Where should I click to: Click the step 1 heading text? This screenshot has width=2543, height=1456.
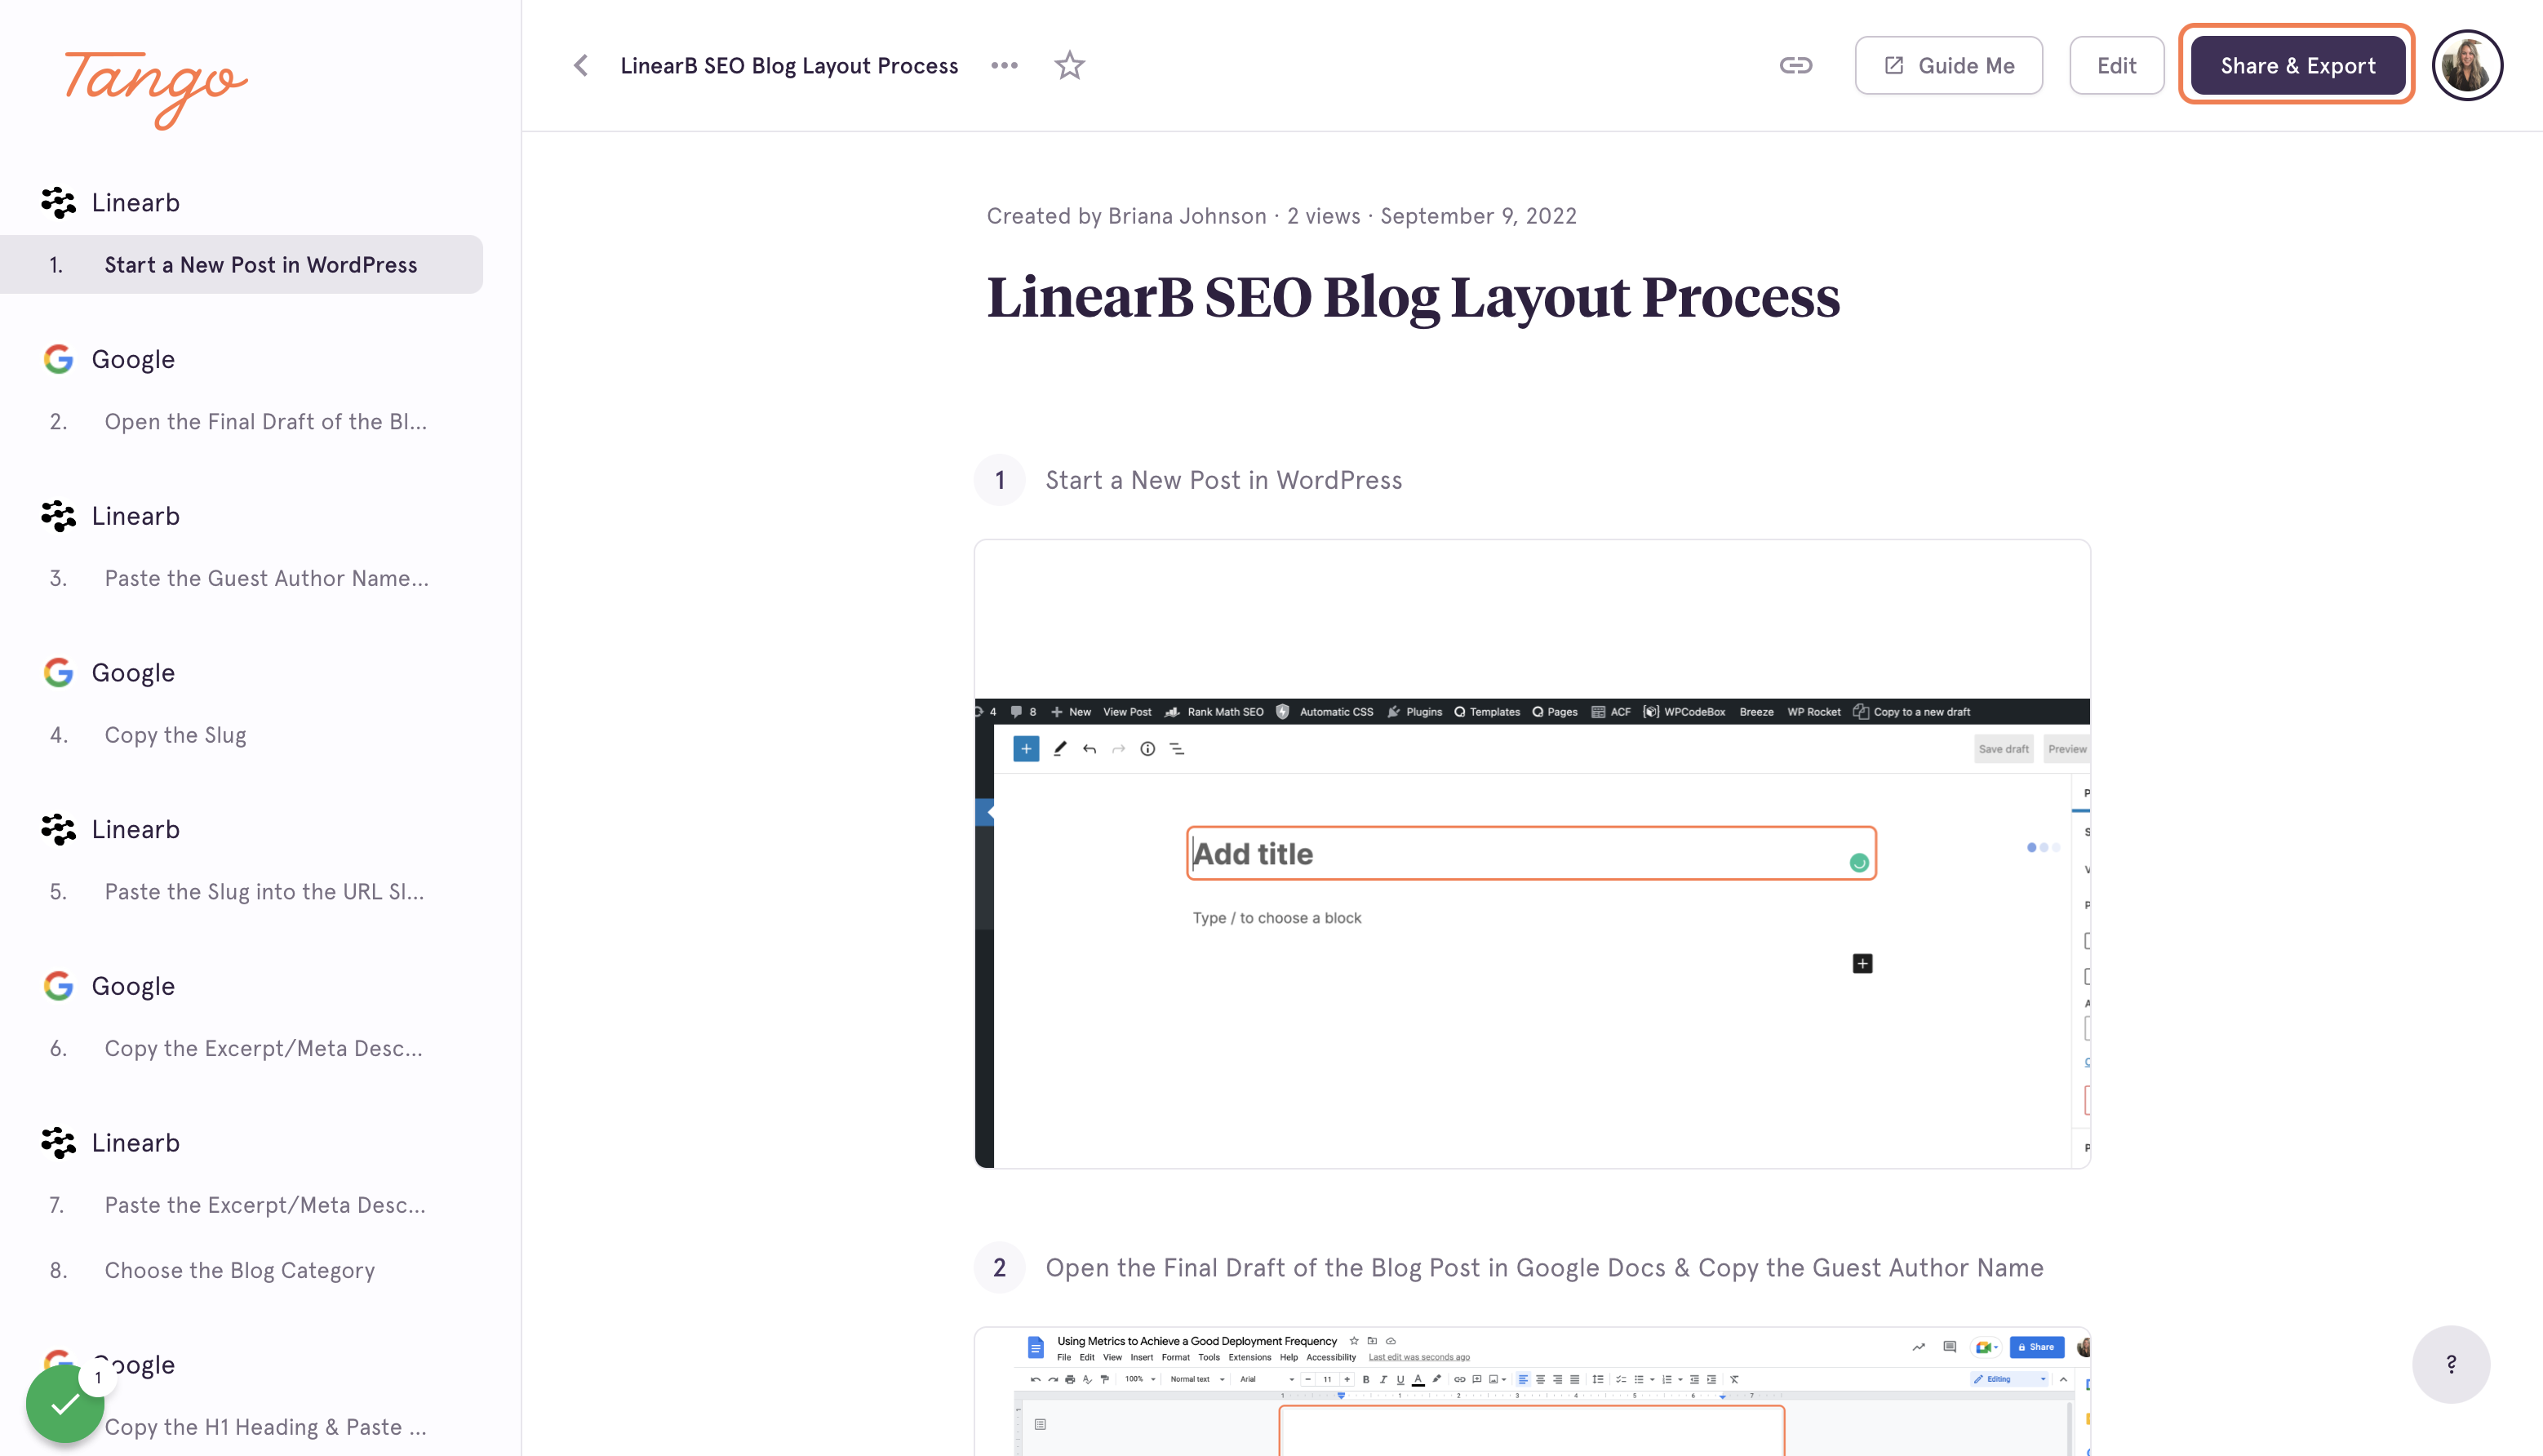pos(1224,481)
